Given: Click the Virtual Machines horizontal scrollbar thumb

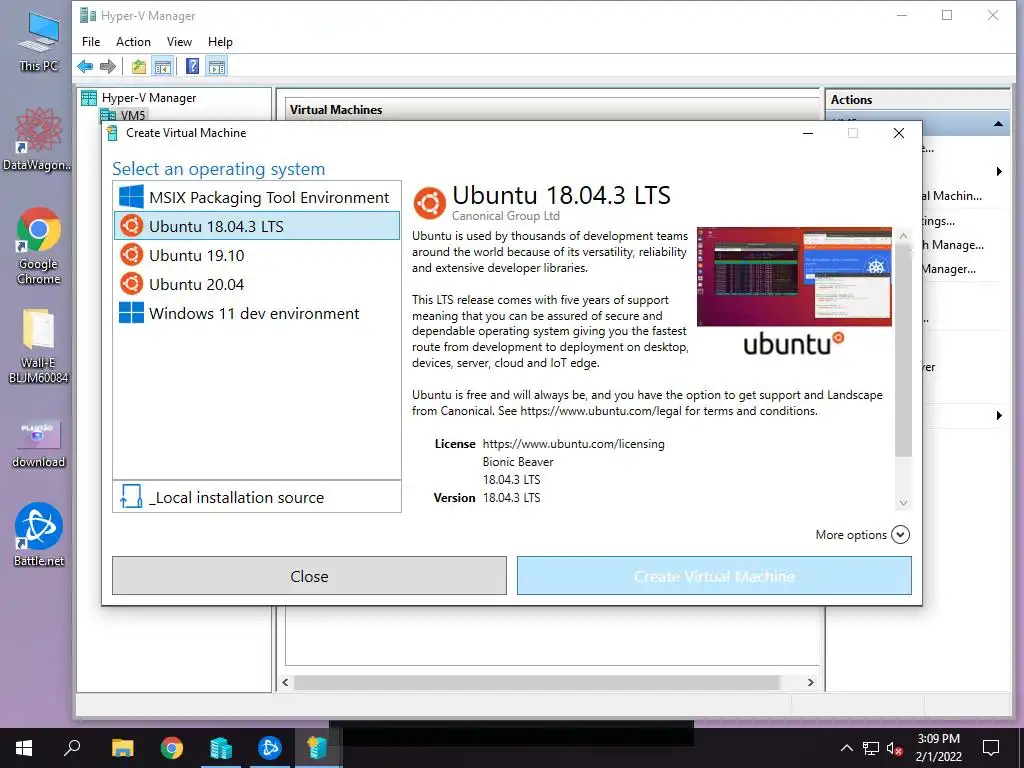Looking at the screenshot, I should point(536,682).
